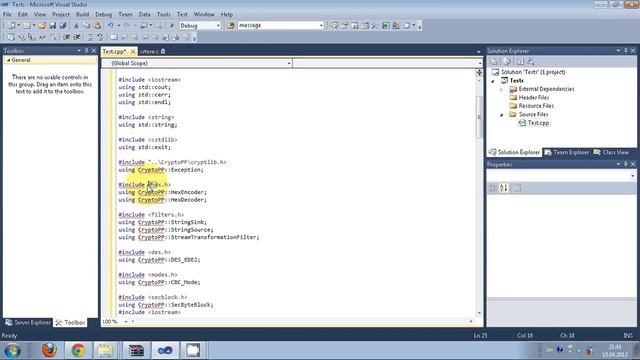Open the find combo box dropdown arrow

click(321, 25)
